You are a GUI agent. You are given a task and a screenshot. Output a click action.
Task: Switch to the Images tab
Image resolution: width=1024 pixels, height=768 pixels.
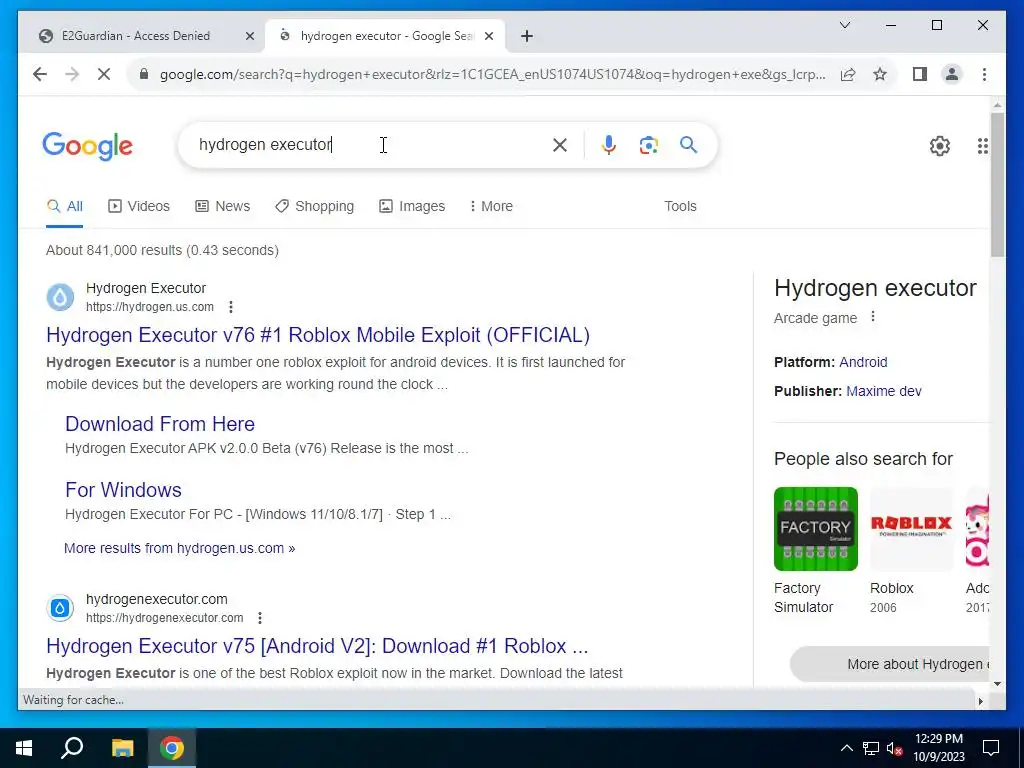412,206
